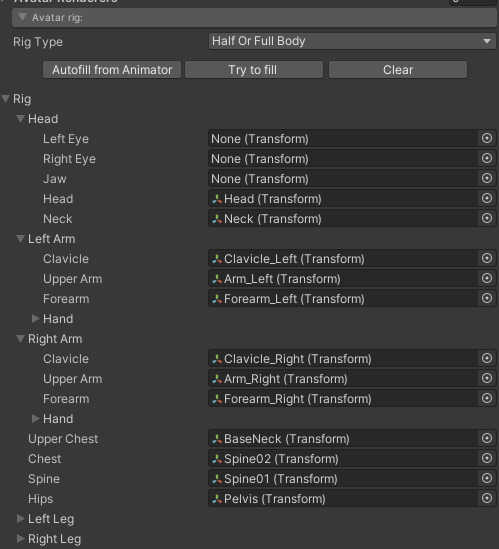Clear the rig assignments
Screen dimensions: 499x549
pos(398,70)
